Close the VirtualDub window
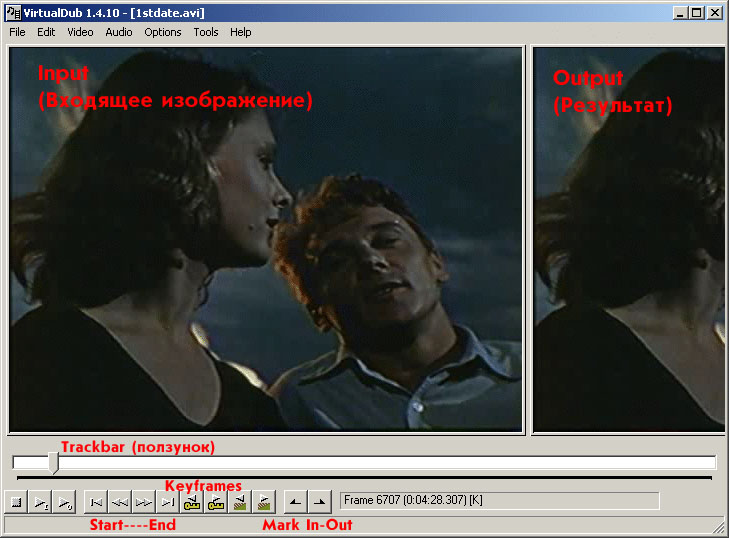Viewport: 729px width, 538px height. click(715, 13)
